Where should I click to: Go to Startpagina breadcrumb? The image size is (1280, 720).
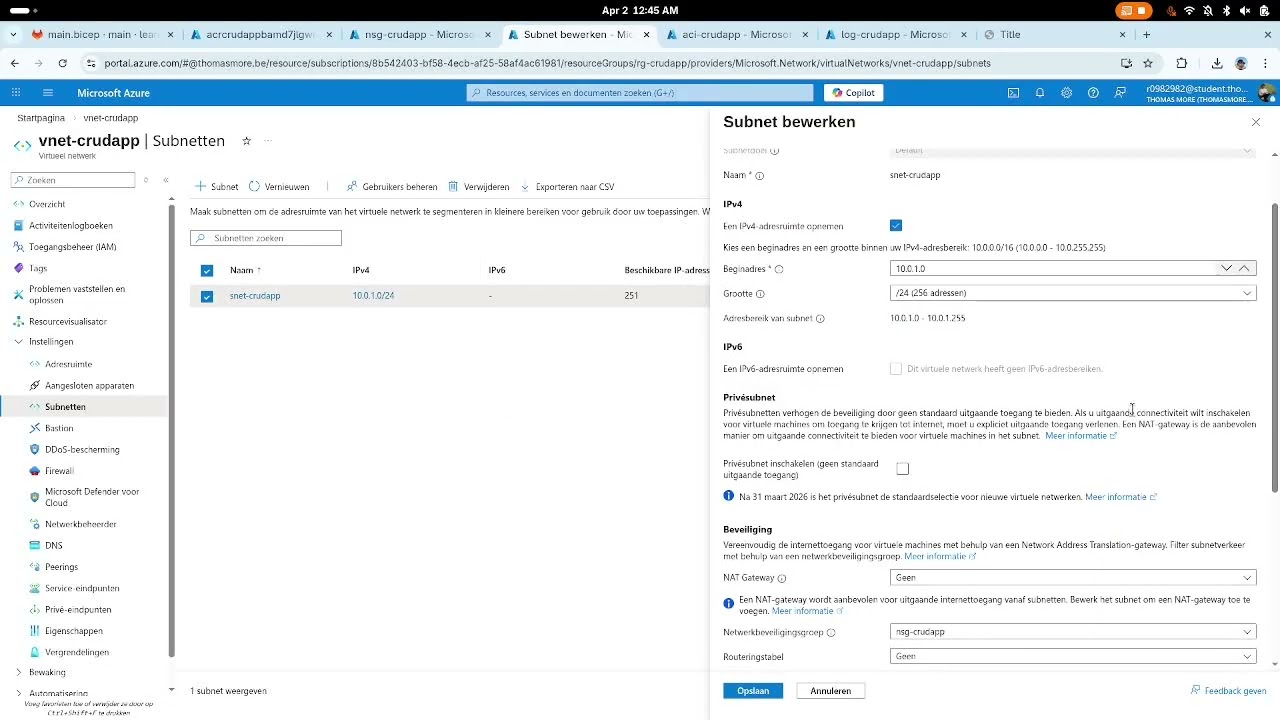tap(40, 118)
